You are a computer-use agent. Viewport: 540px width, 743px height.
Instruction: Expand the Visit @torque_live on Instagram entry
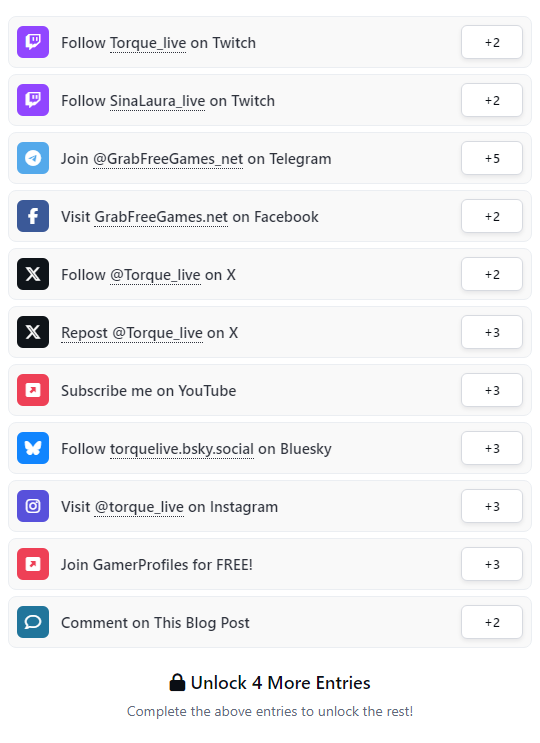point(270,506)
